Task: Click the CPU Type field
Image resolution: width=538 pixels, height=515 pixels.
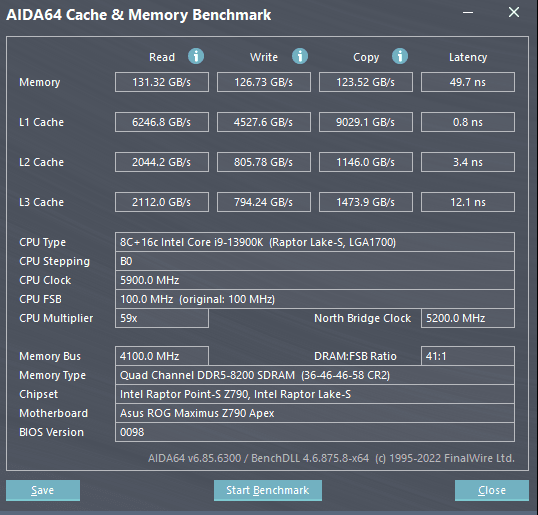Action: pyautogui.click(x=315, y=242)
